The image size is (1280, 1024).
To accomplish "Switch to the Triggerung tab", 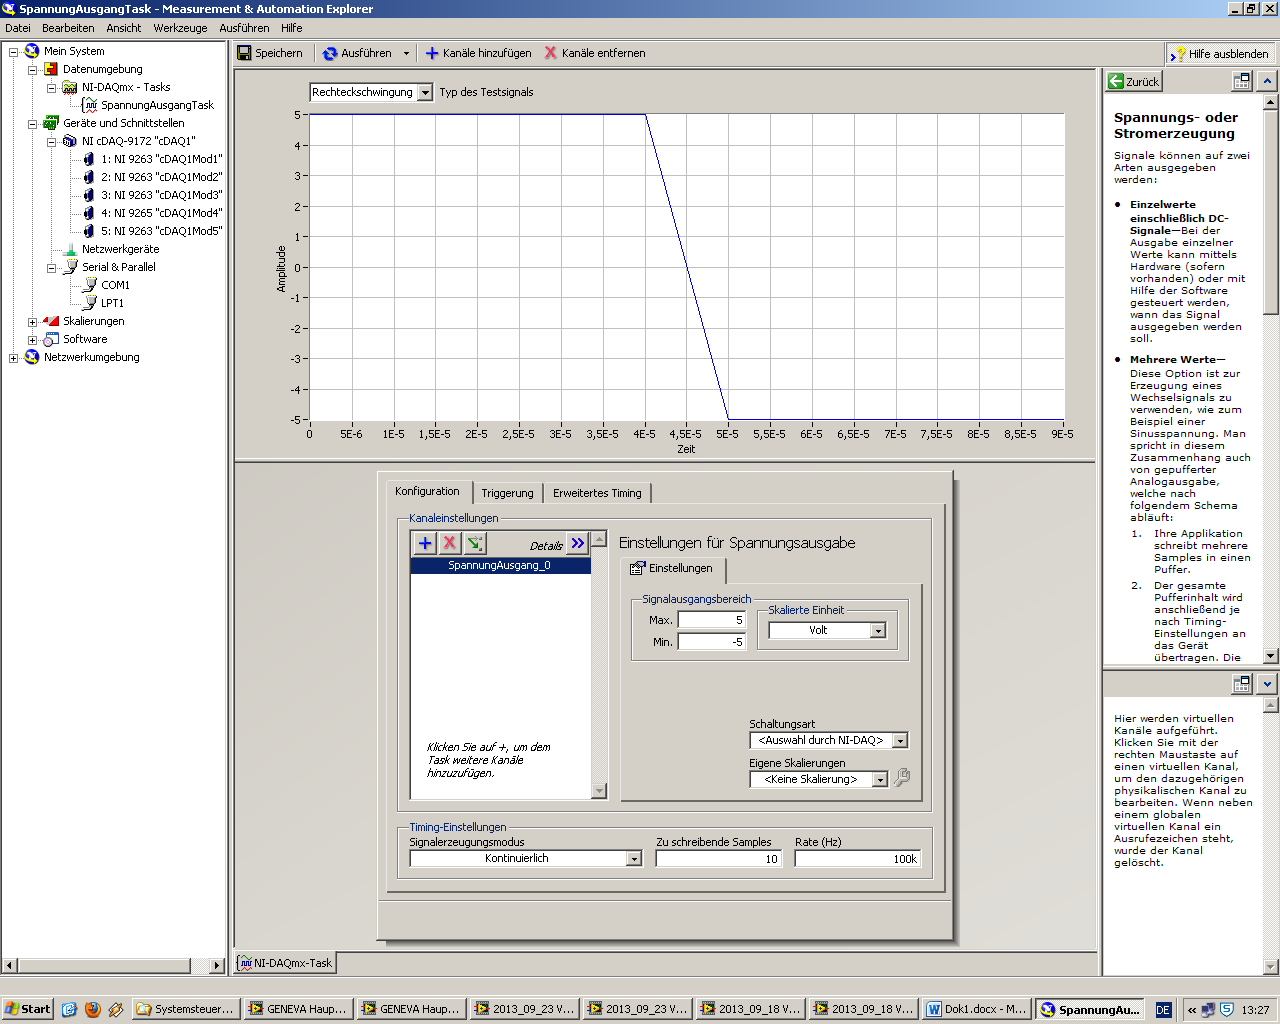I will pos(507,493).
